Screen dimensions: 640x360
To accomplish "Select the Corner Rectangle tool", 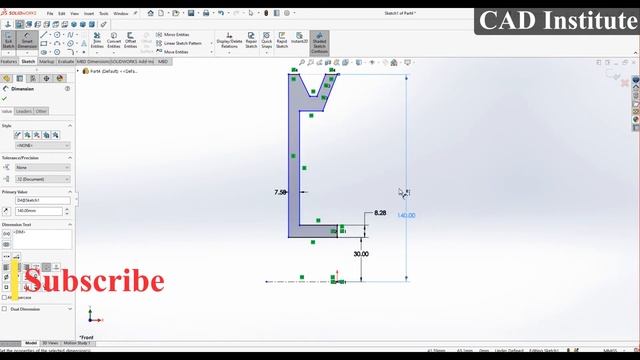I will [x=44, y=43].
